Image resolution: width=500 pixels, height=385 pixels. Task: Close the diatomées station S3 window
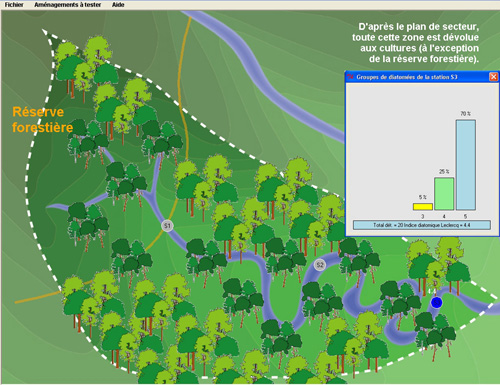(x=493, y=77)
